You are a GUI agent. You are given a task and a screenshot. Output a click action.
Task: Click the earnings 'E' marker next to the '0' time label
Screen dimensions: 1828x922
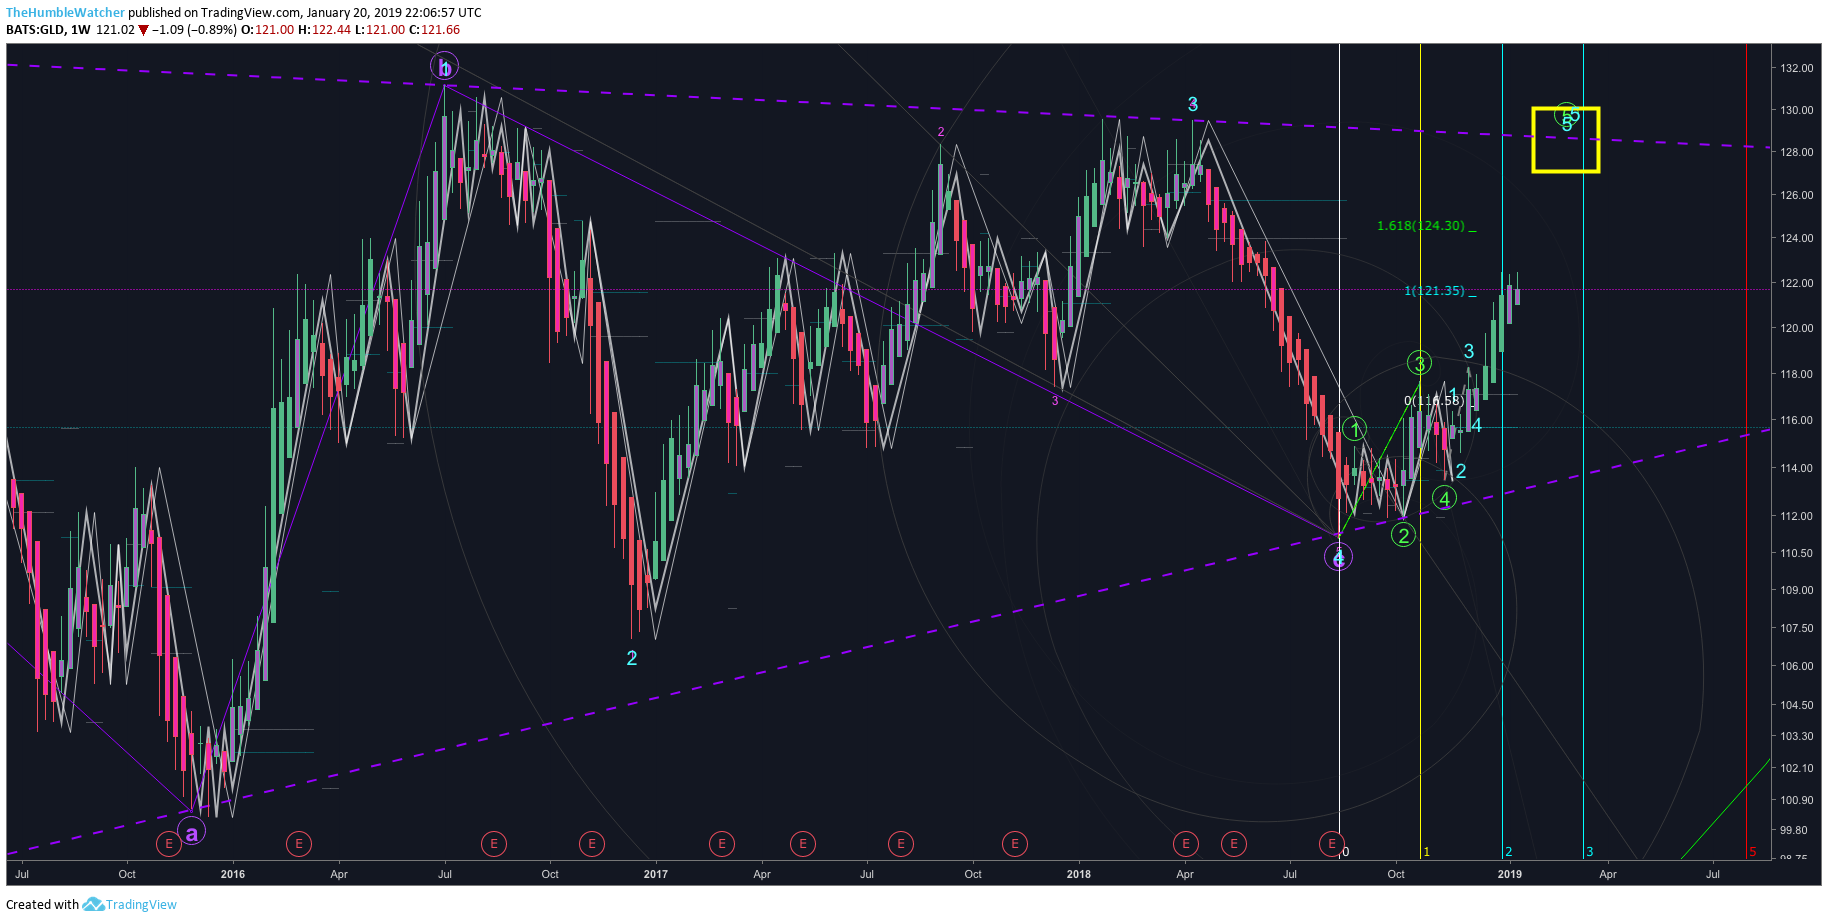(1331, 844)
